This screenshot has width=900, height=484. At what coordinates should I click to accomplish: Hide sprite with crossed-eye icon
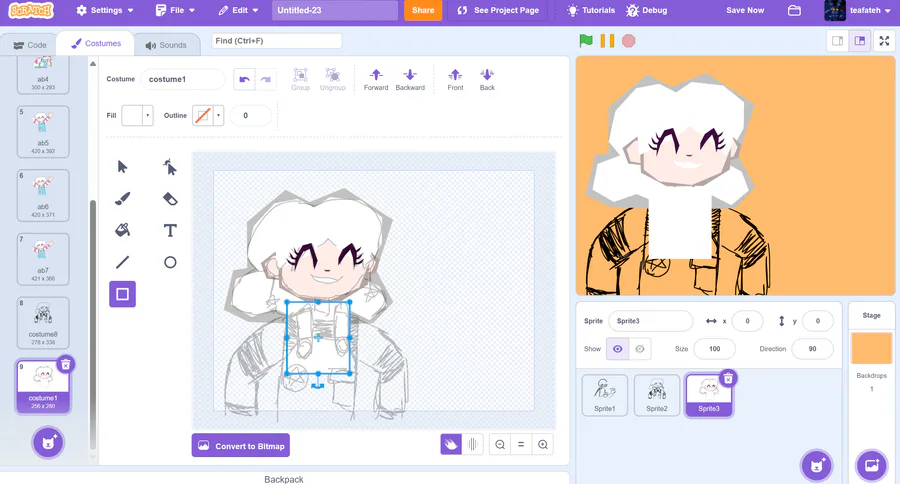(x=639, y=349)
